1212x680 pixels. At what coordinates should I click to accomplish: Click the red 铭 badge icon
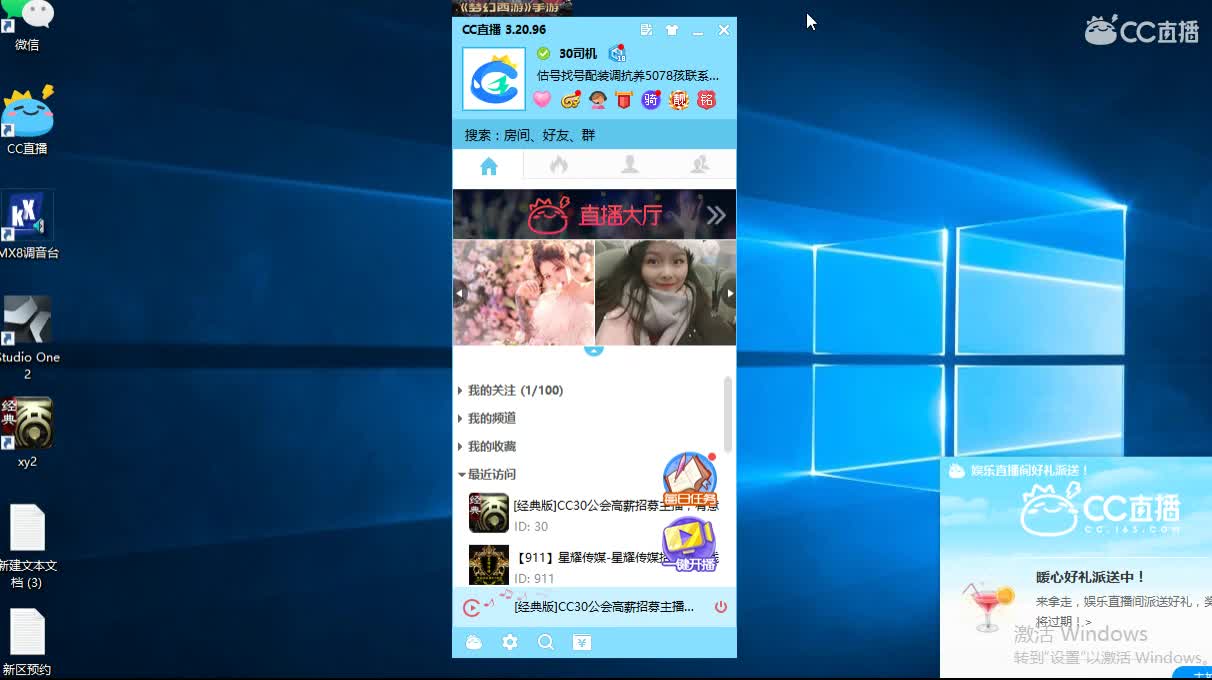click(x=707, y=100)
